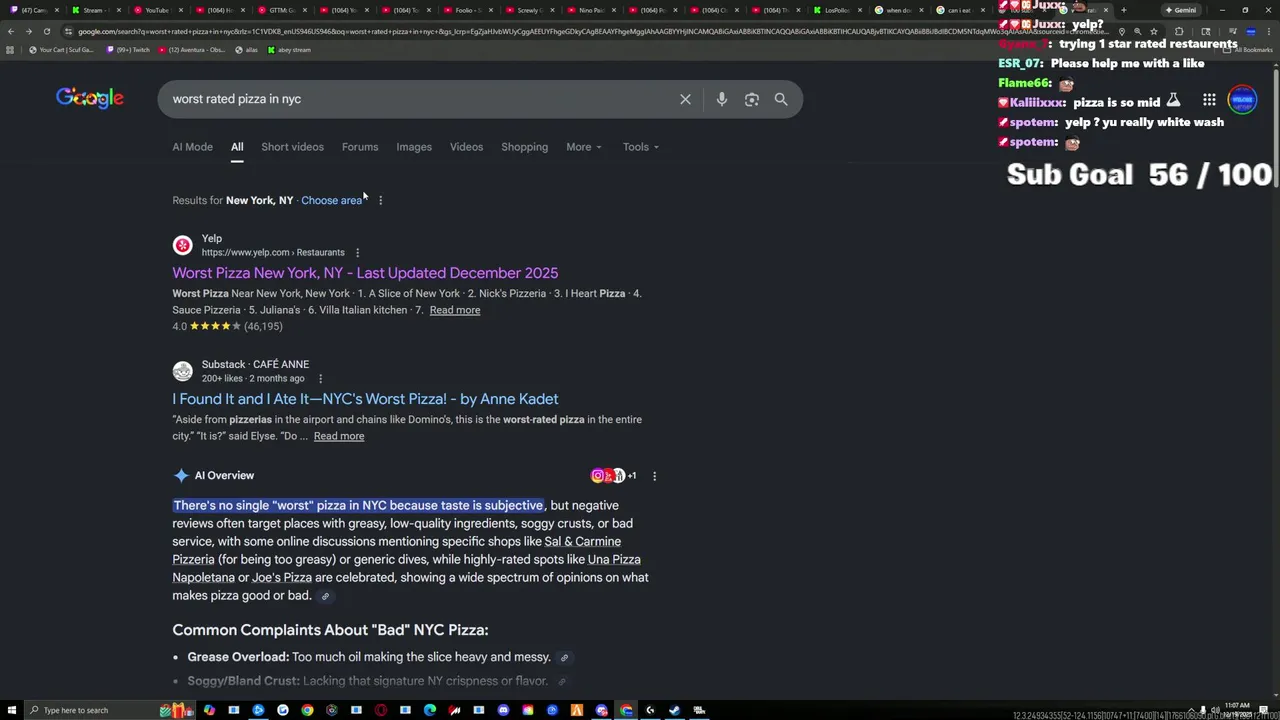Open NYC's Worst Pizza by Anne Kadet

click(365, 399)
